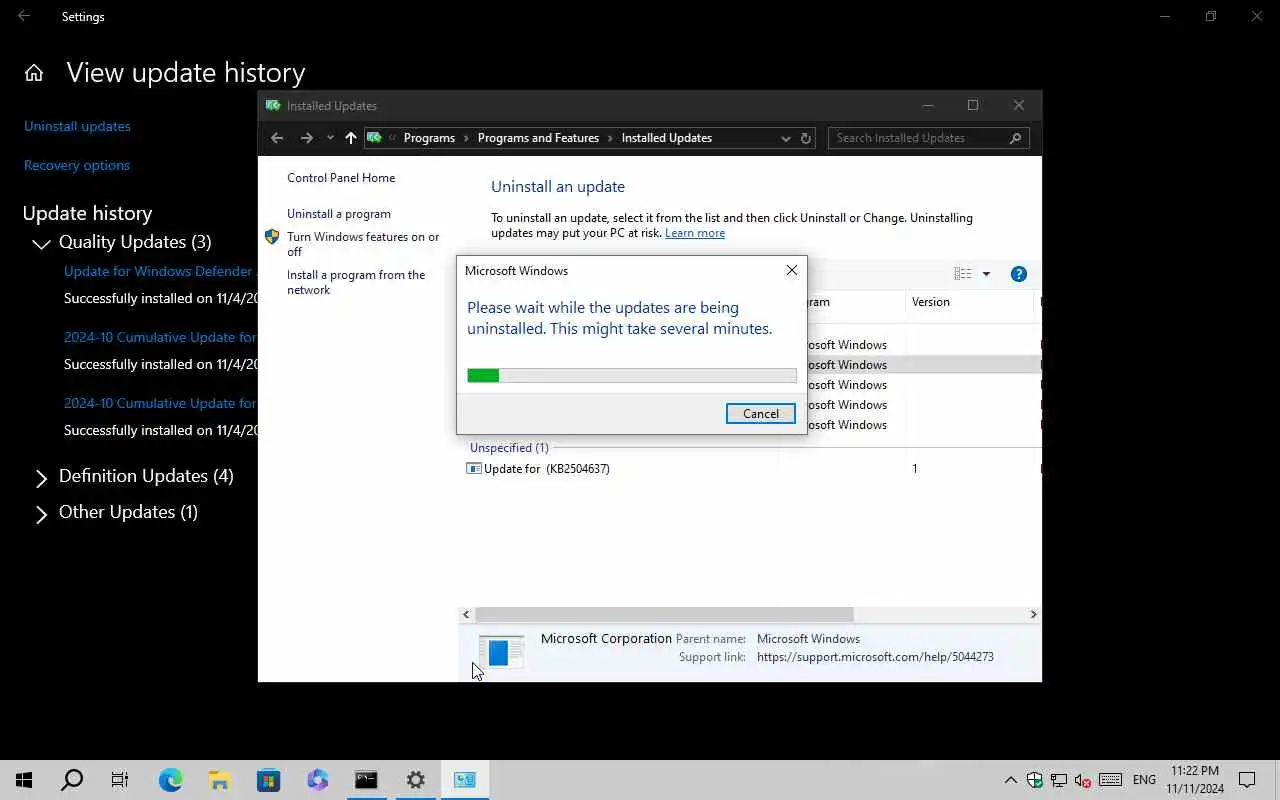Change the list view layout icon

pyautogui.click(x=963, y=274)
